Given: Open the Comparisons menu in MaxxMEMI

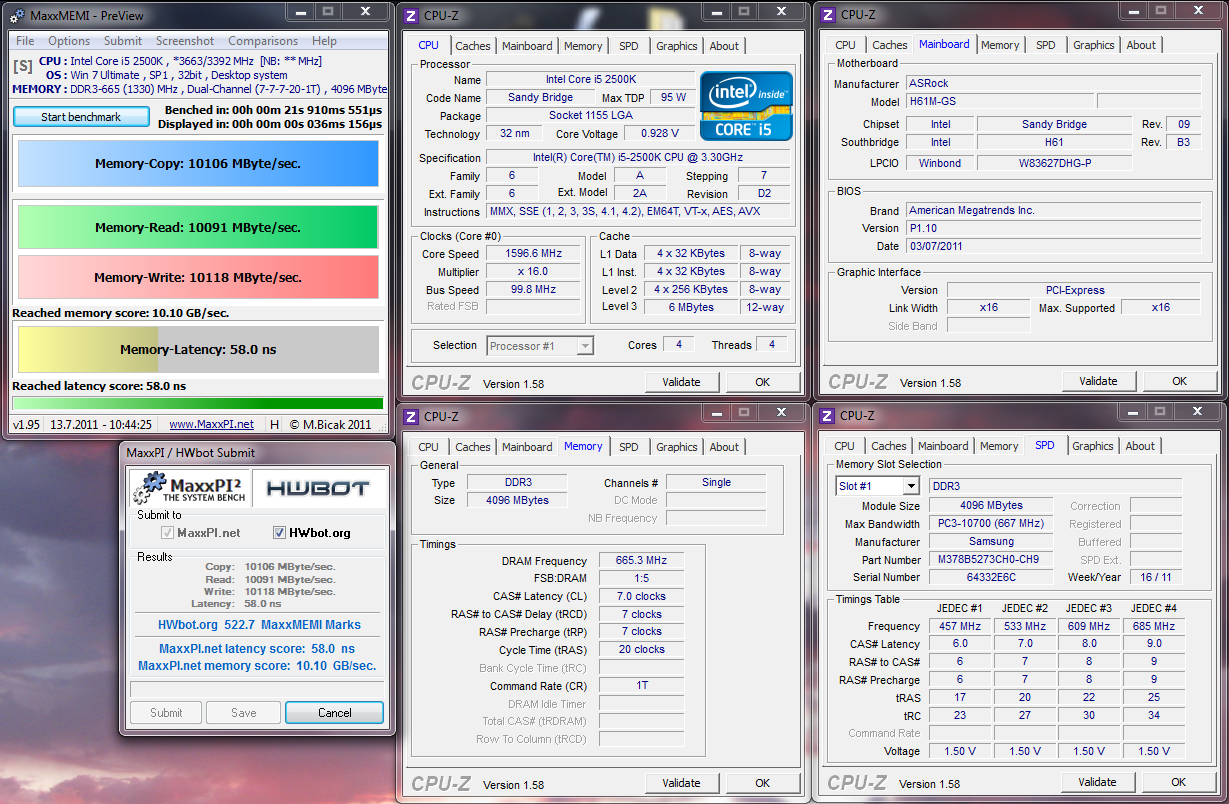Looking at the screenshot, I should coord(263,41).
